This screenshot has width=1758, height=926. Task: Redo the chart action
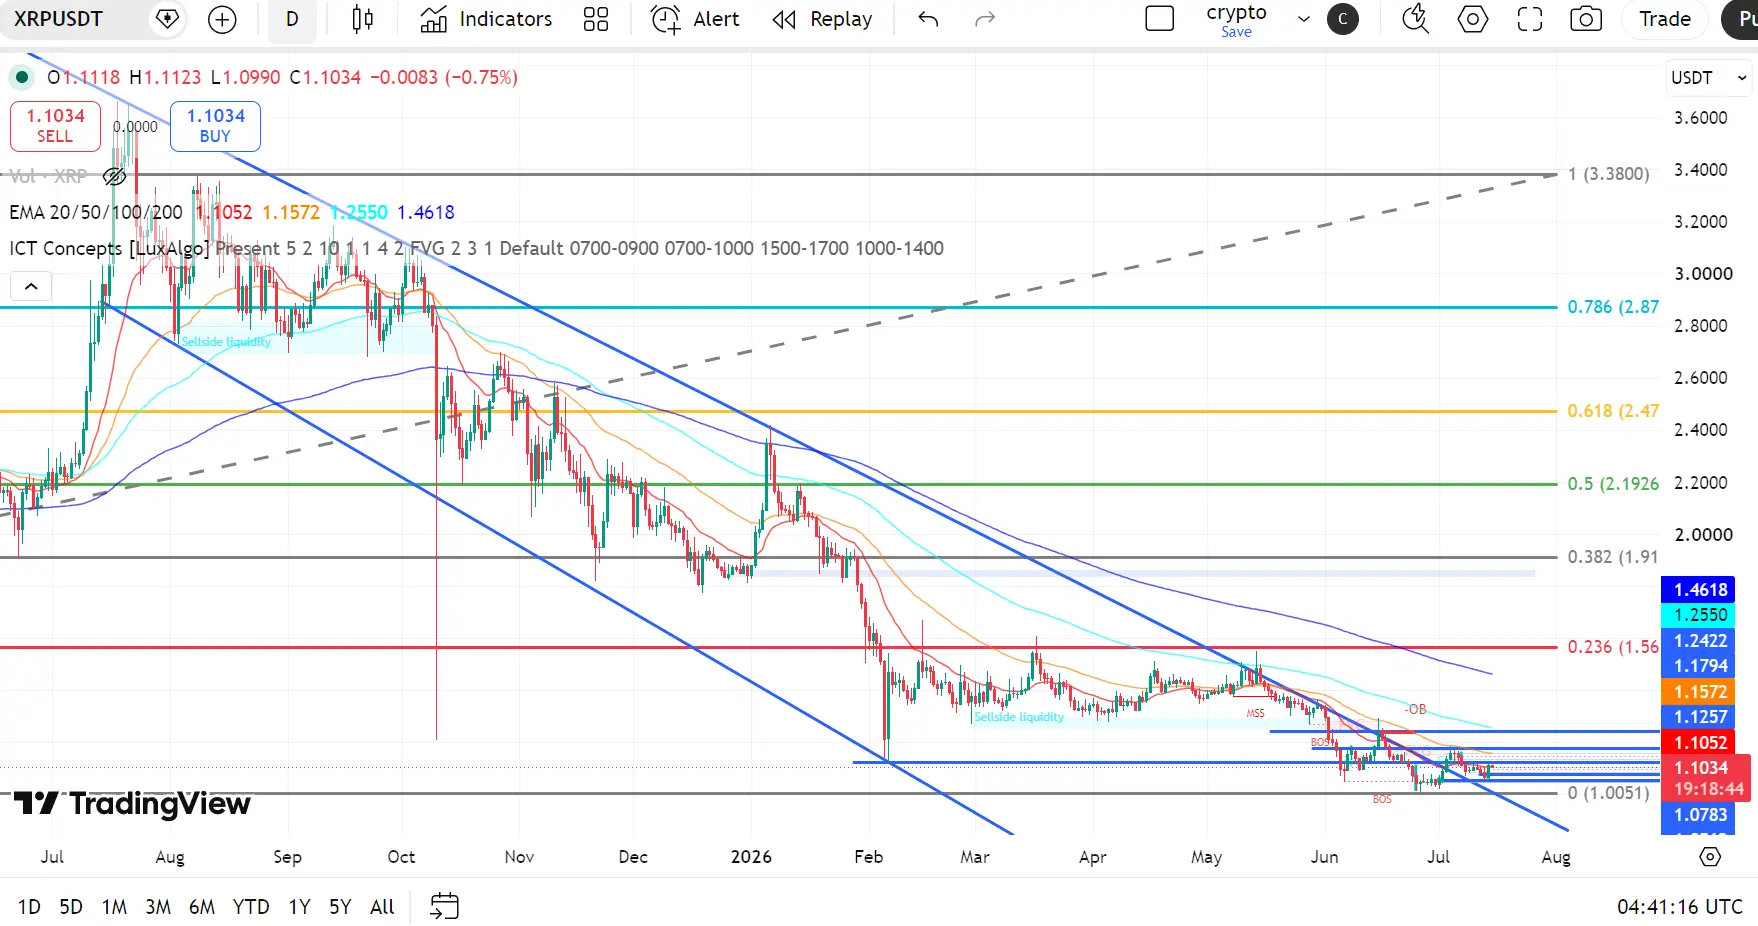click(985, 19)
